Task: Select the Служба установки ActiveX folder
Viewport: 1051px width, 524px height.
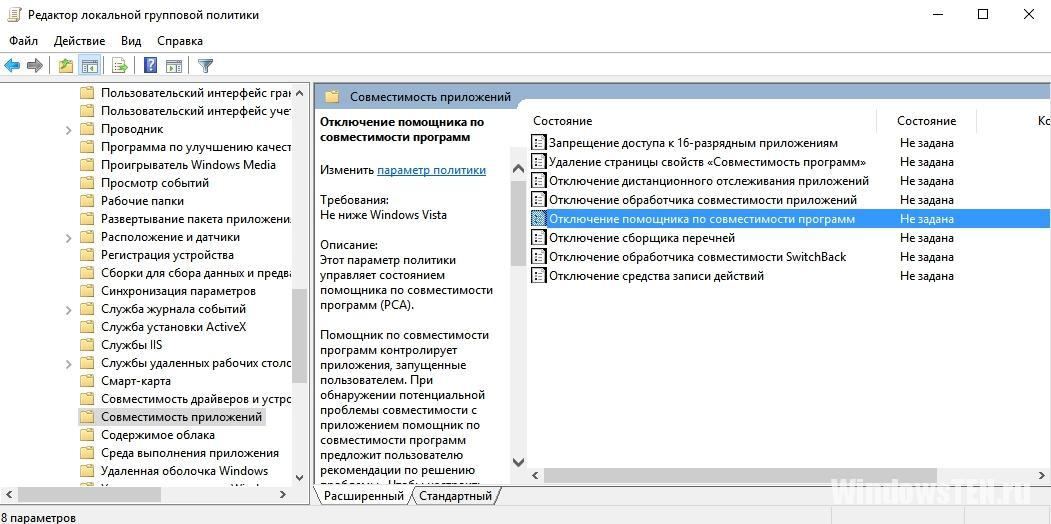Action: click(174, 327)
